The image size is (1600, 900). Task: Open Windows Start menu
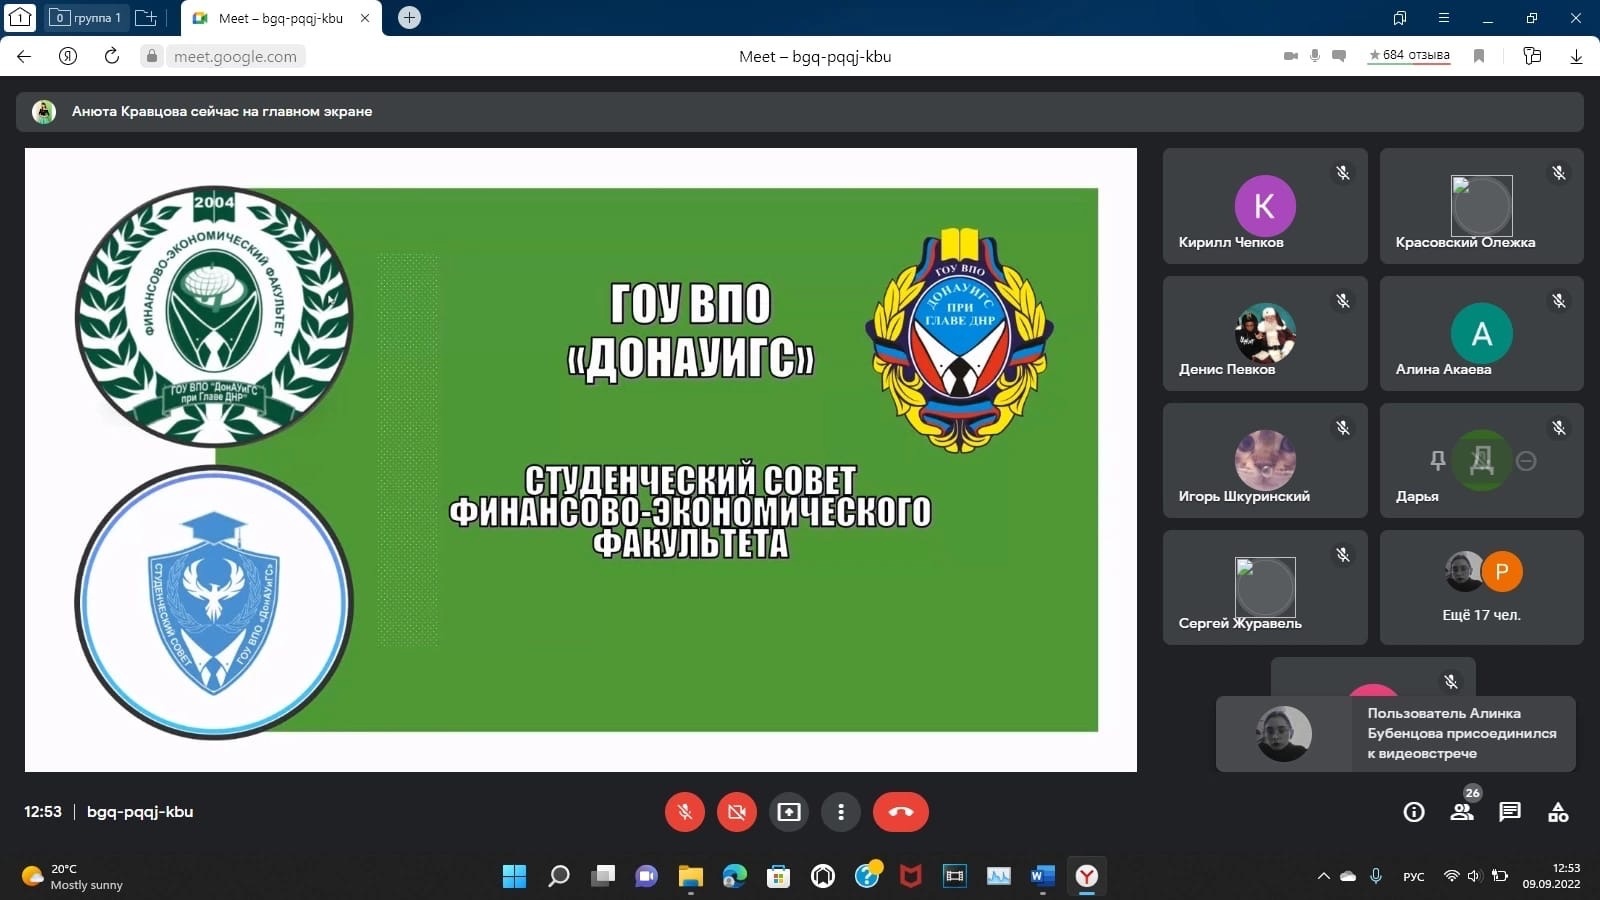[514, 876]
